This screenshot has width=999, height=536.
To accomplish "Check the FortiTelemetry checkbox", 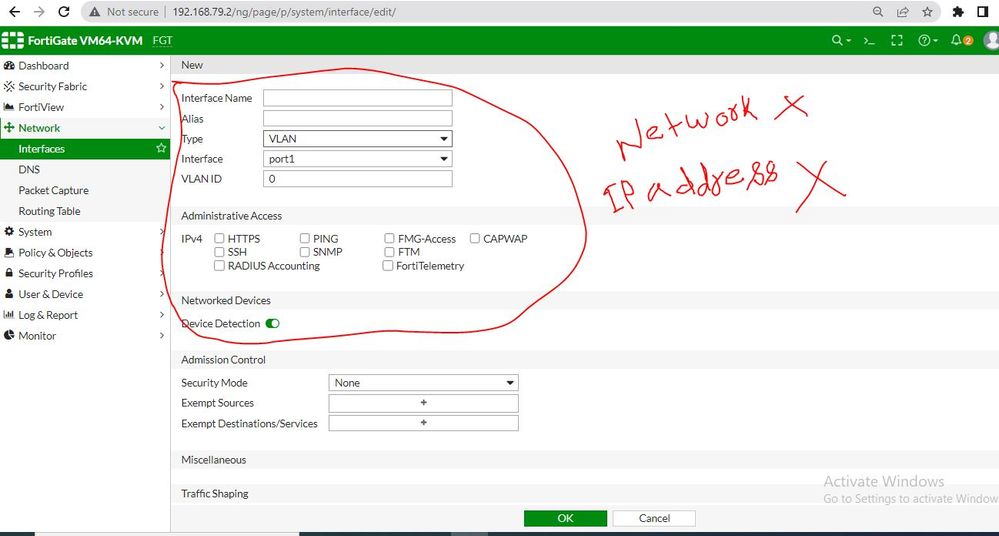I will [x=387, y=266].
